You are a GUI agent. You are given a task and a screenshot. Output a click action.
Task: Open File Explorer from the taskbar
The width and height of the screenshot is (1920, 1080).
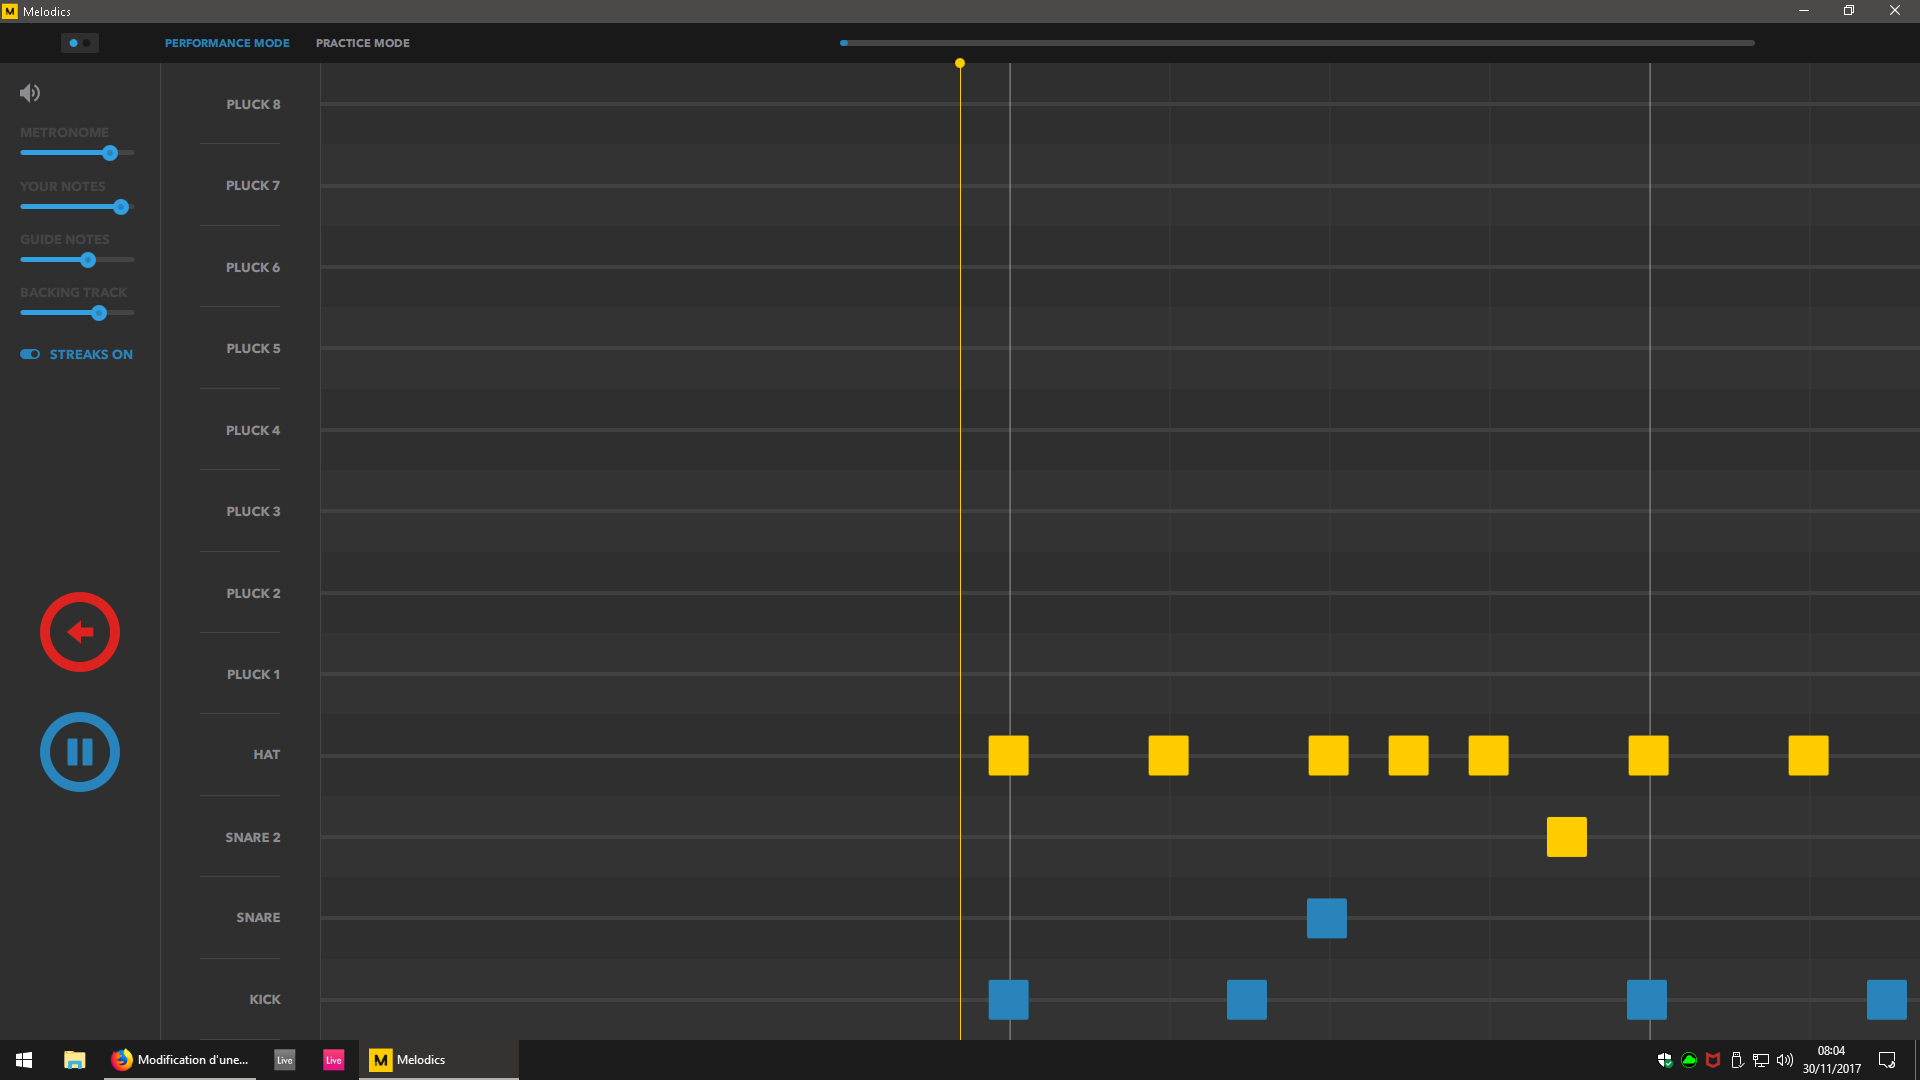tap(74, 1060)
